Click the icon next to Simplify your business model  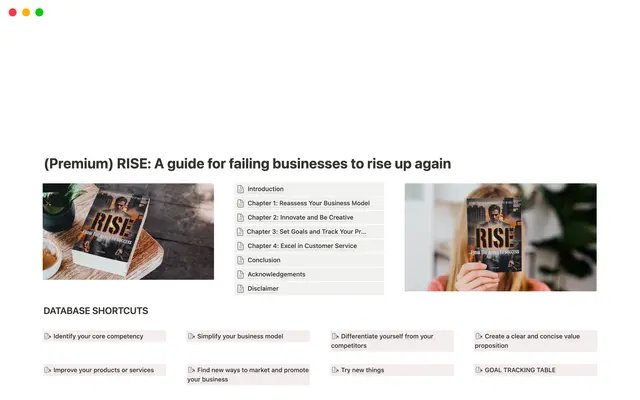pos(191,336)
